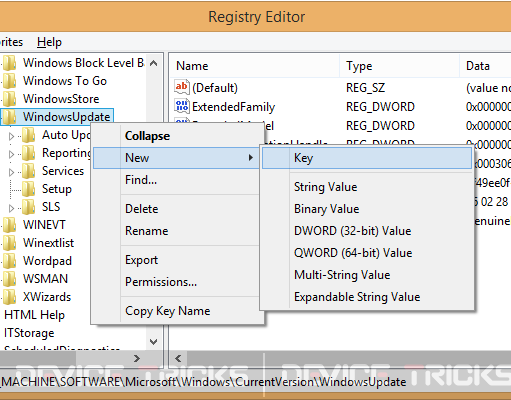Click the Windows To Go folder icon

click(9, 81)
